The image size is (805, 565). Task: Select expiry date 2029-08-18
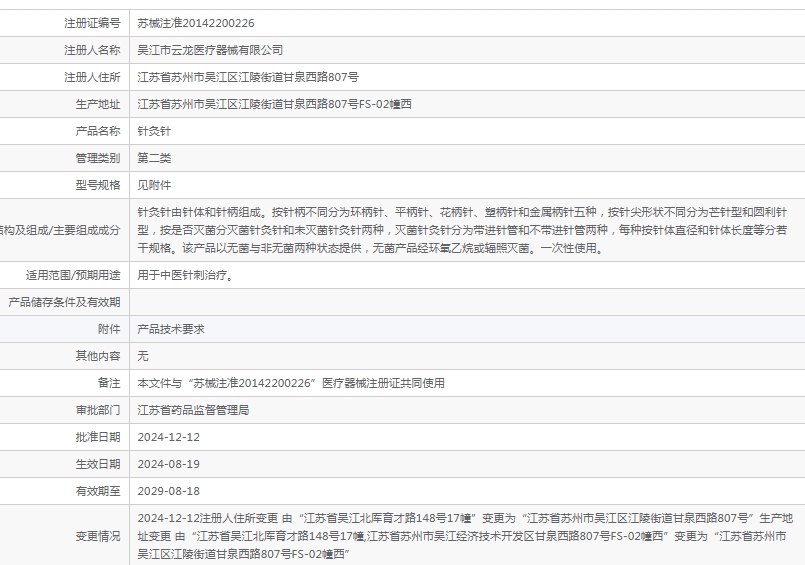pyautogui.click(x=168, y=491)
